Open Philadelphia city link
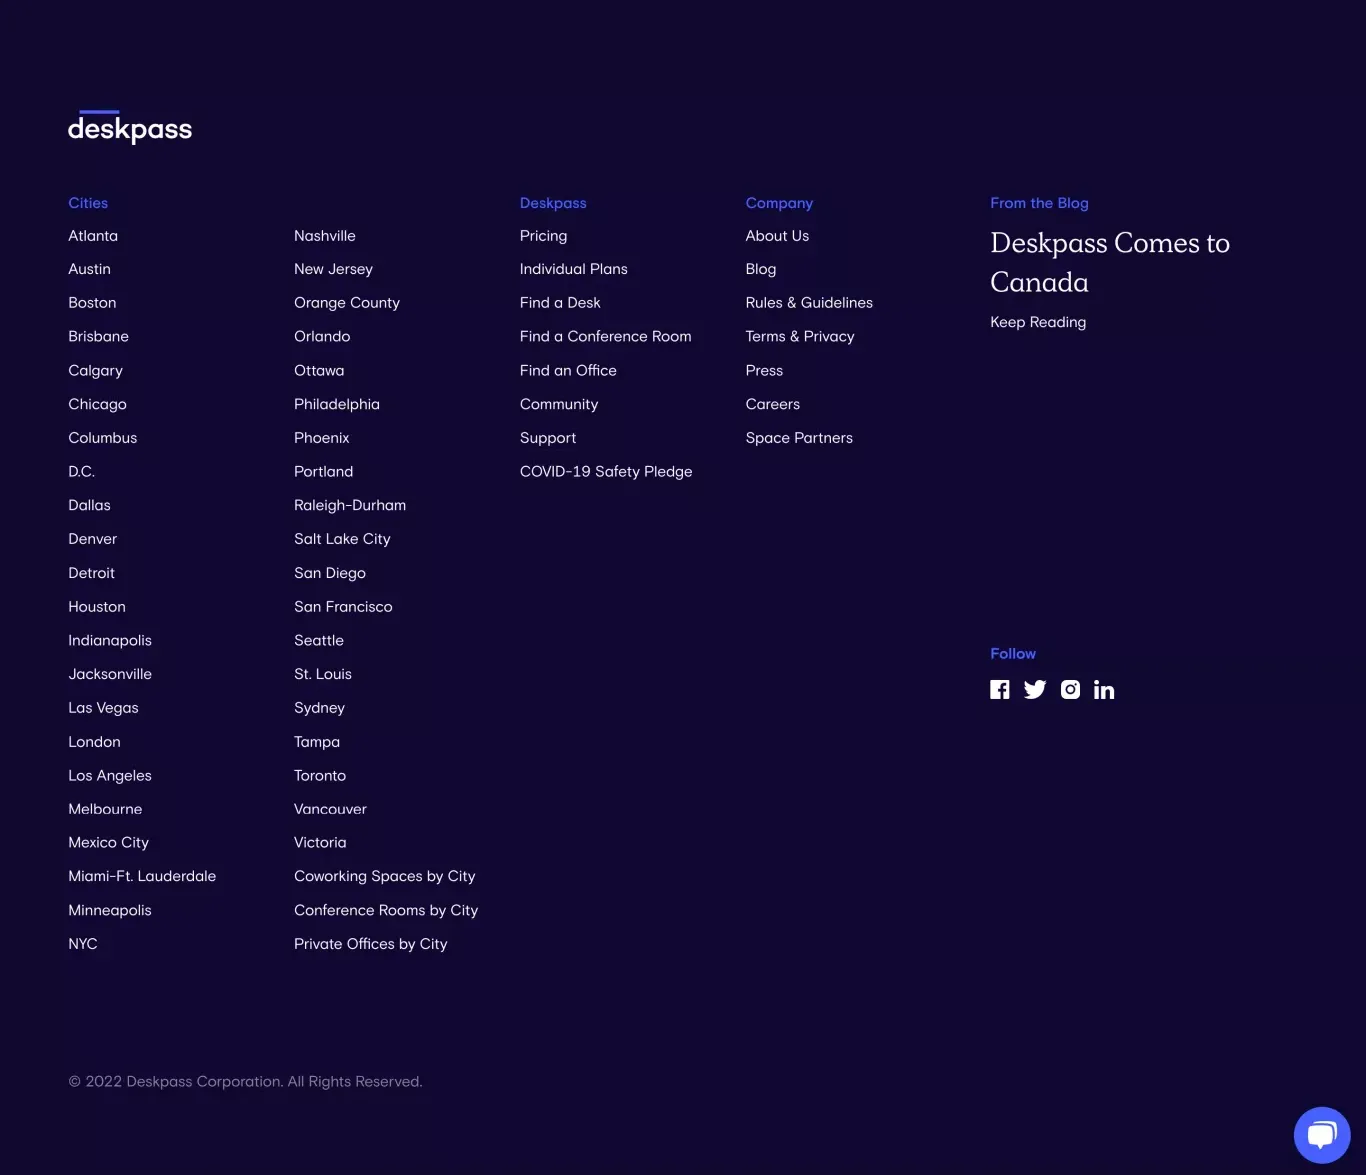Viewport: 1366px width, 1175px height. [x=337, y=404]
